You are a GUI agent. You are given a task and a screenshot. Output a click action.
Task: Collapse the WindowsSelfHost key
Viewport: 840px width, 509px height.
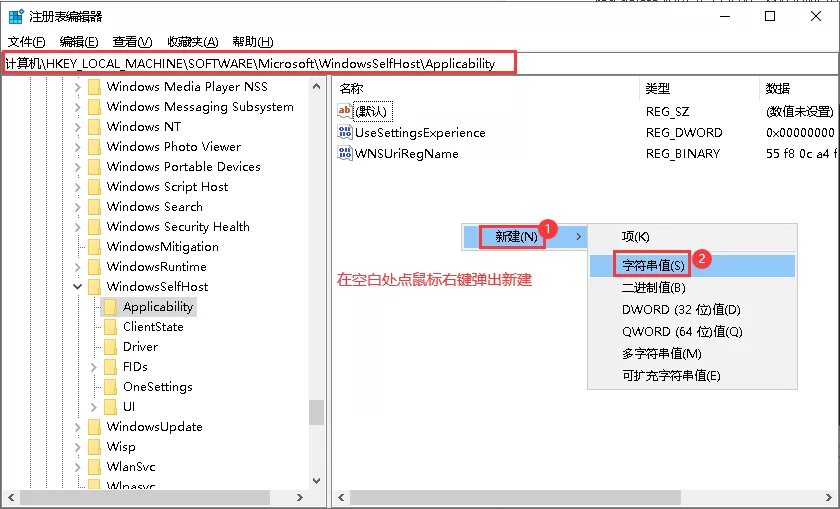78,287
